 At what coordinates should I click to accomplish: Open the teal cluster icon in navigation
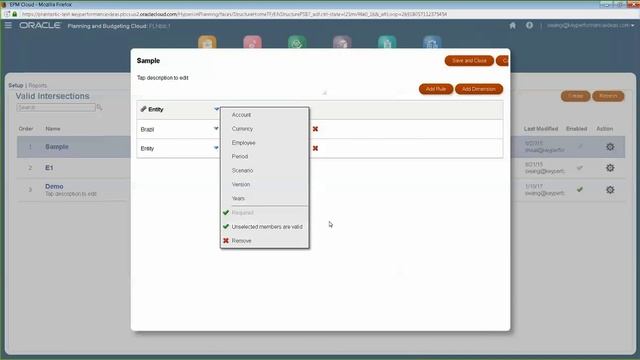387,42
